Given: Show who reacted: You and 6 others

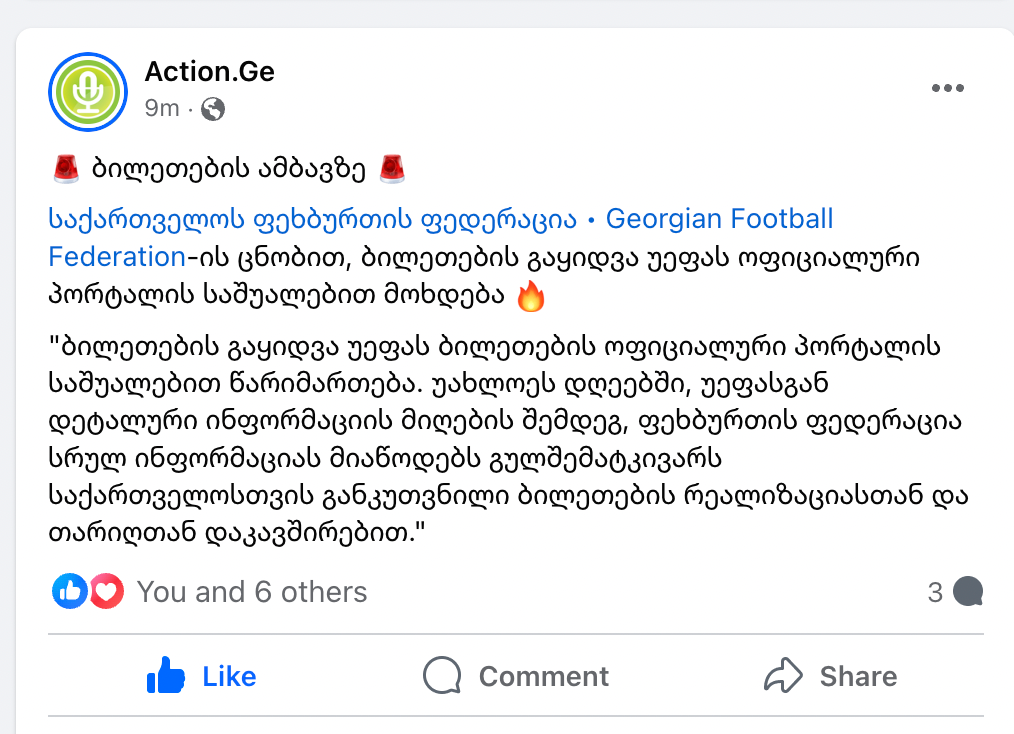Looking at the screenshot, I should coord(251,592).
